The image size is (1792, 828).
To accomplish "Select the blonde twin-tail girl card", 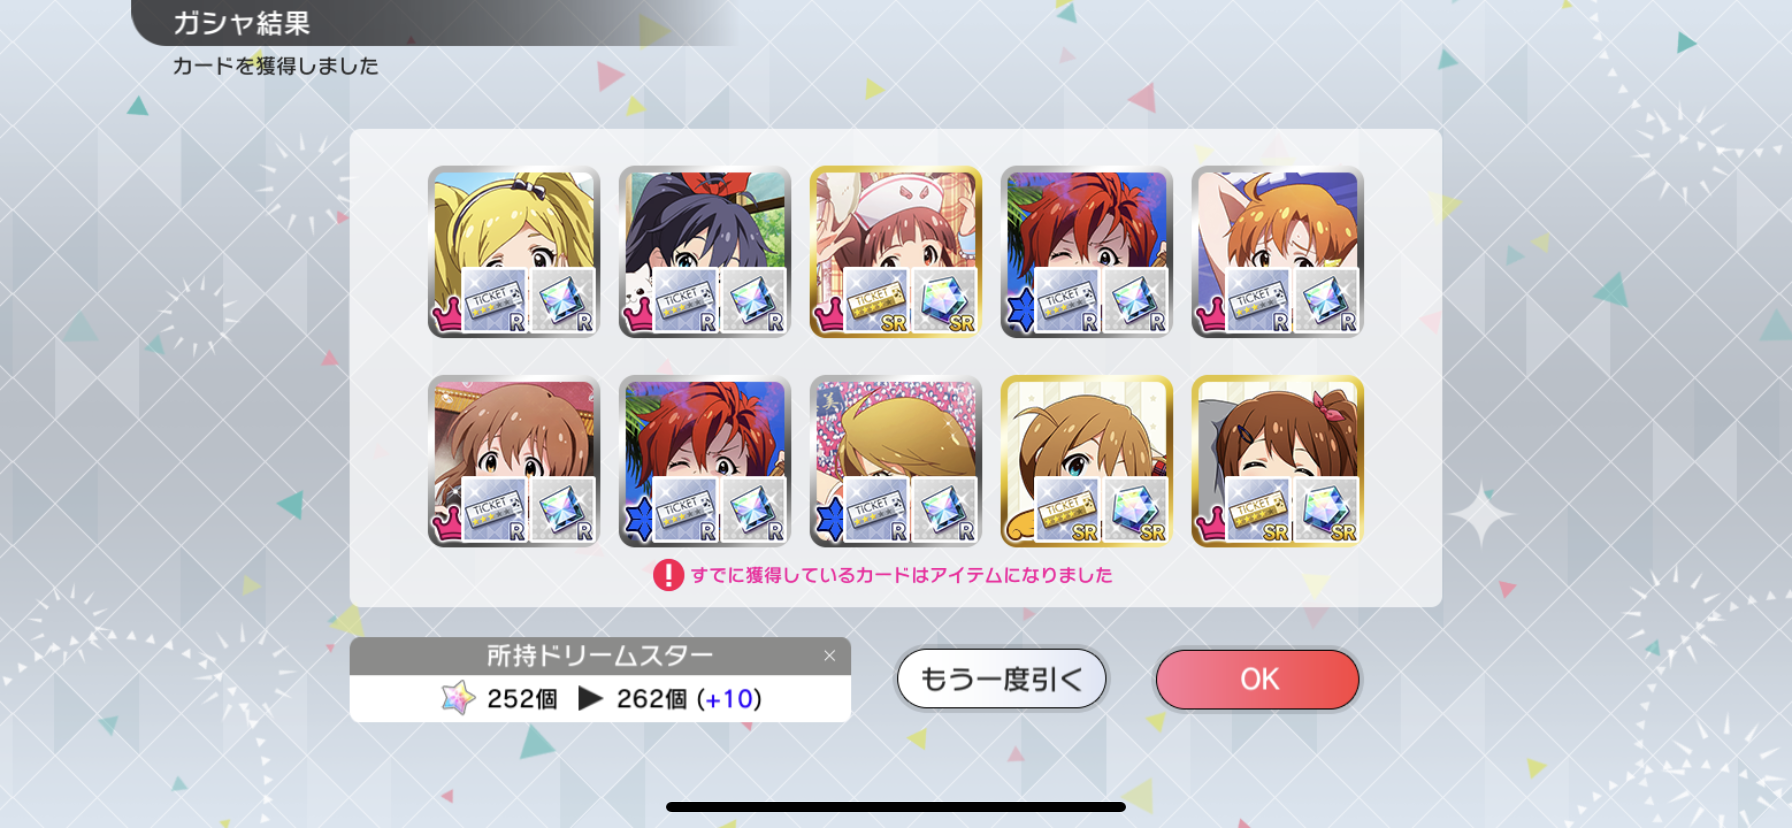I will coord(514,252).
